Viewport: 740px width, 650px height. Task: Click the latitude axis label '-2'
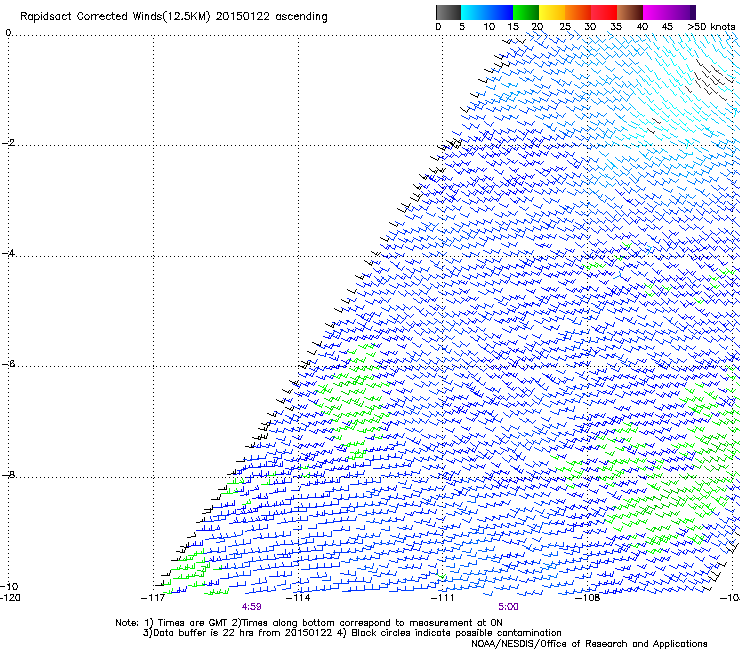(8, 143)
